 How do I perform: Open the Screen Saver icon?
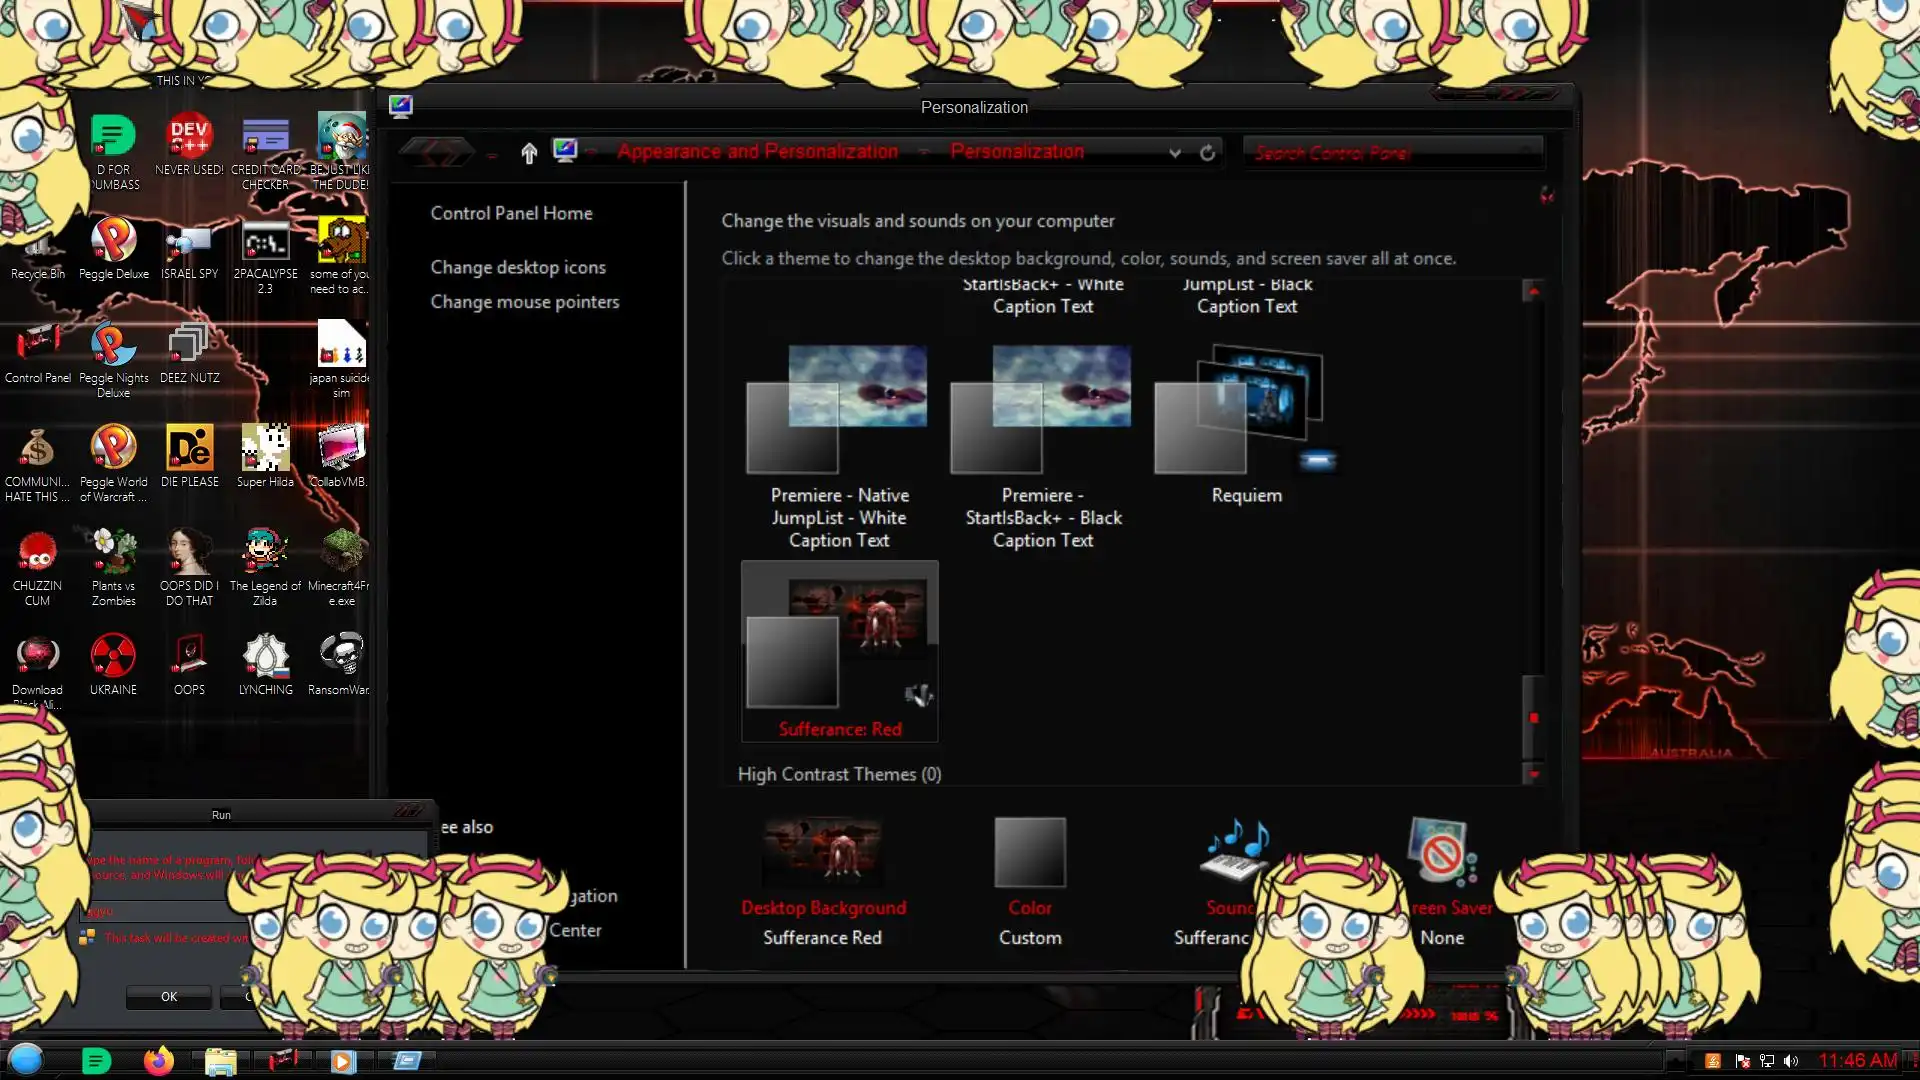pyautogui.click(x=1441, y=851)
